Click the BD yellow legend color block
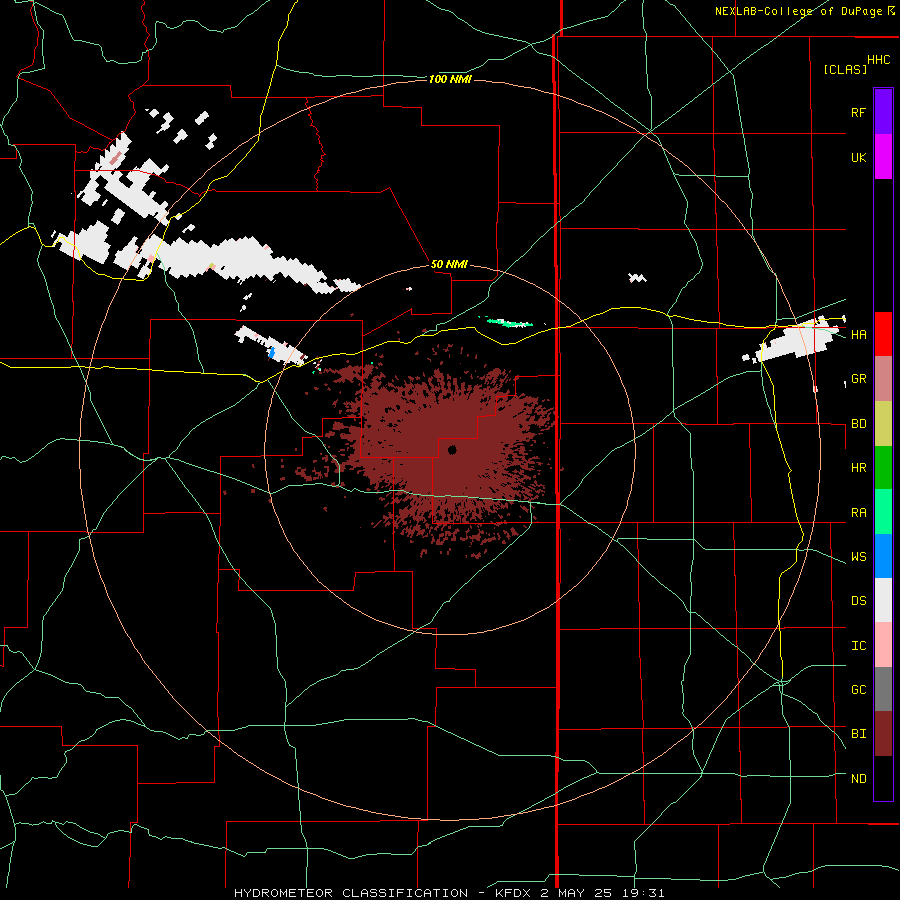This screenshot has height=900, width=900. point(883,424)
